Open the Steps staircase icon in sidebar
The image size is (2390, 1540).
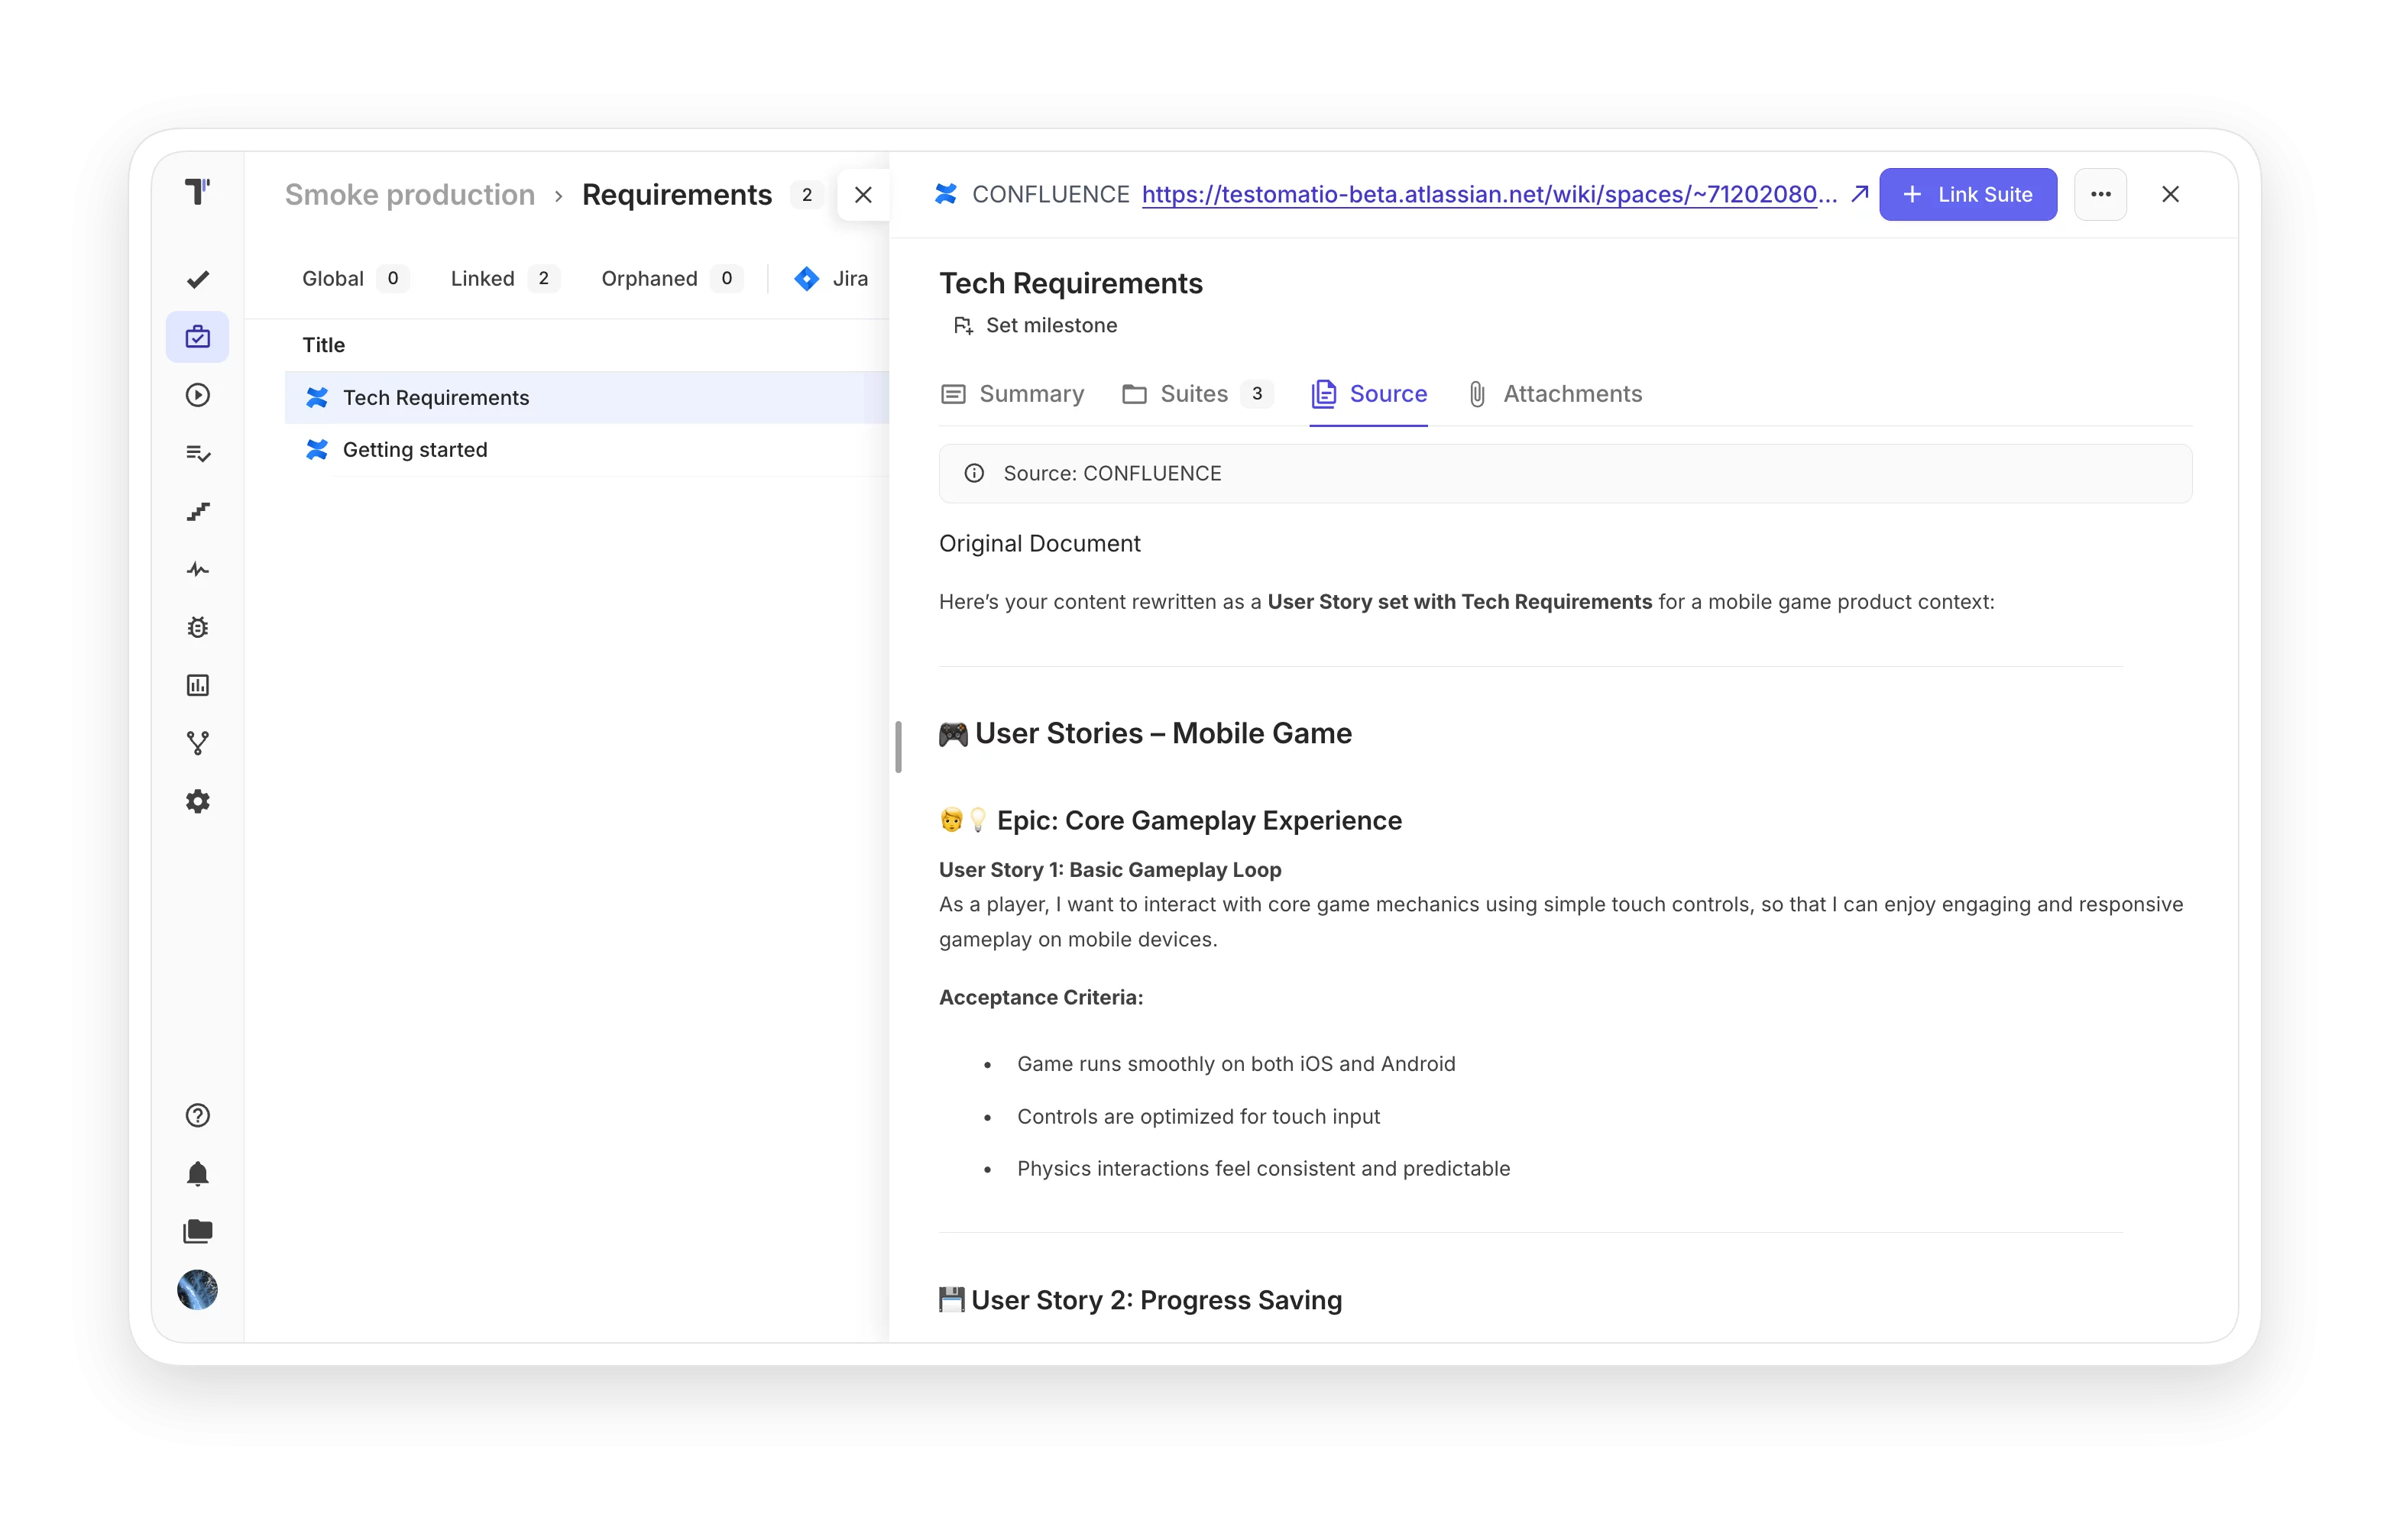[x=198, y=511]
